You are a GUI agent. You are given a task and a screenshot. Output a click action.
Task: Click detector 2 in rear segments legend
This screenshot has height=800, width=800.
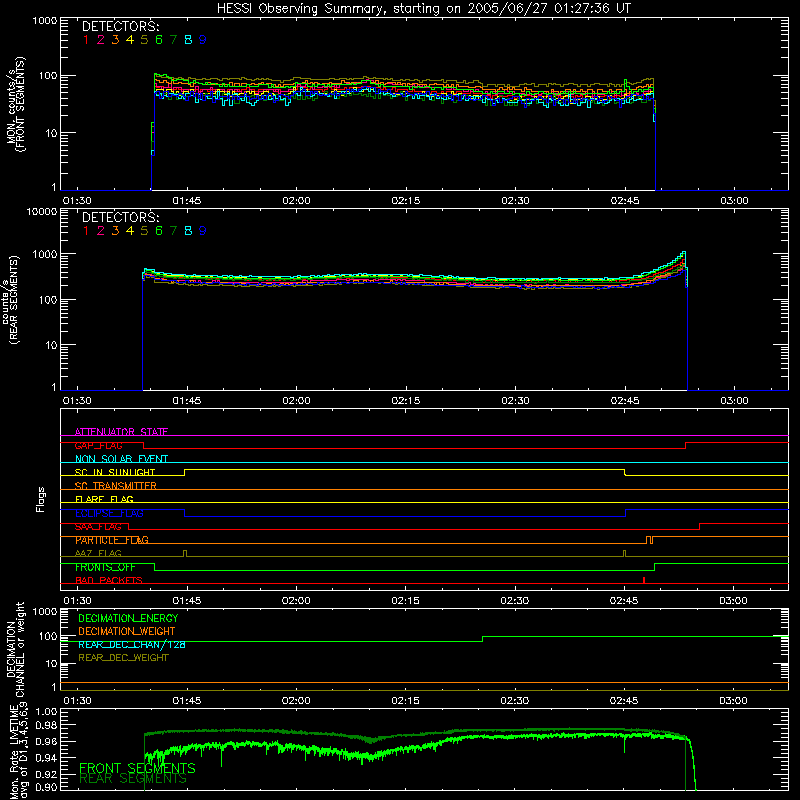click(101, 231)
